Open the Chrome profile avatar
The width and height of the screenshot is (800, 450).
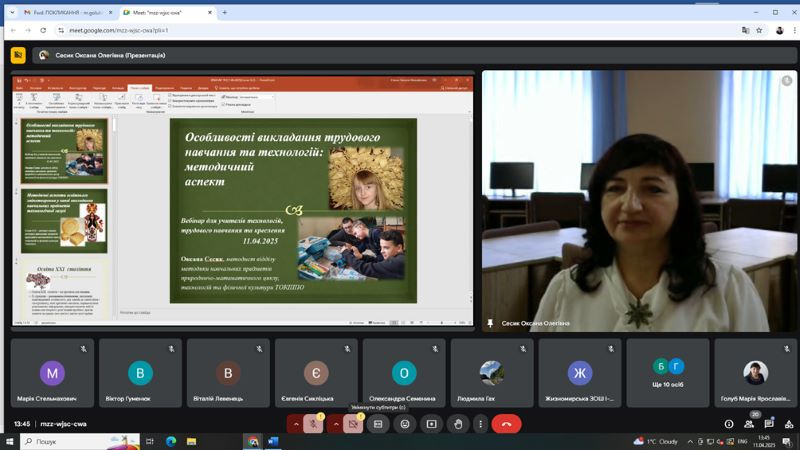tap(780, 31)
